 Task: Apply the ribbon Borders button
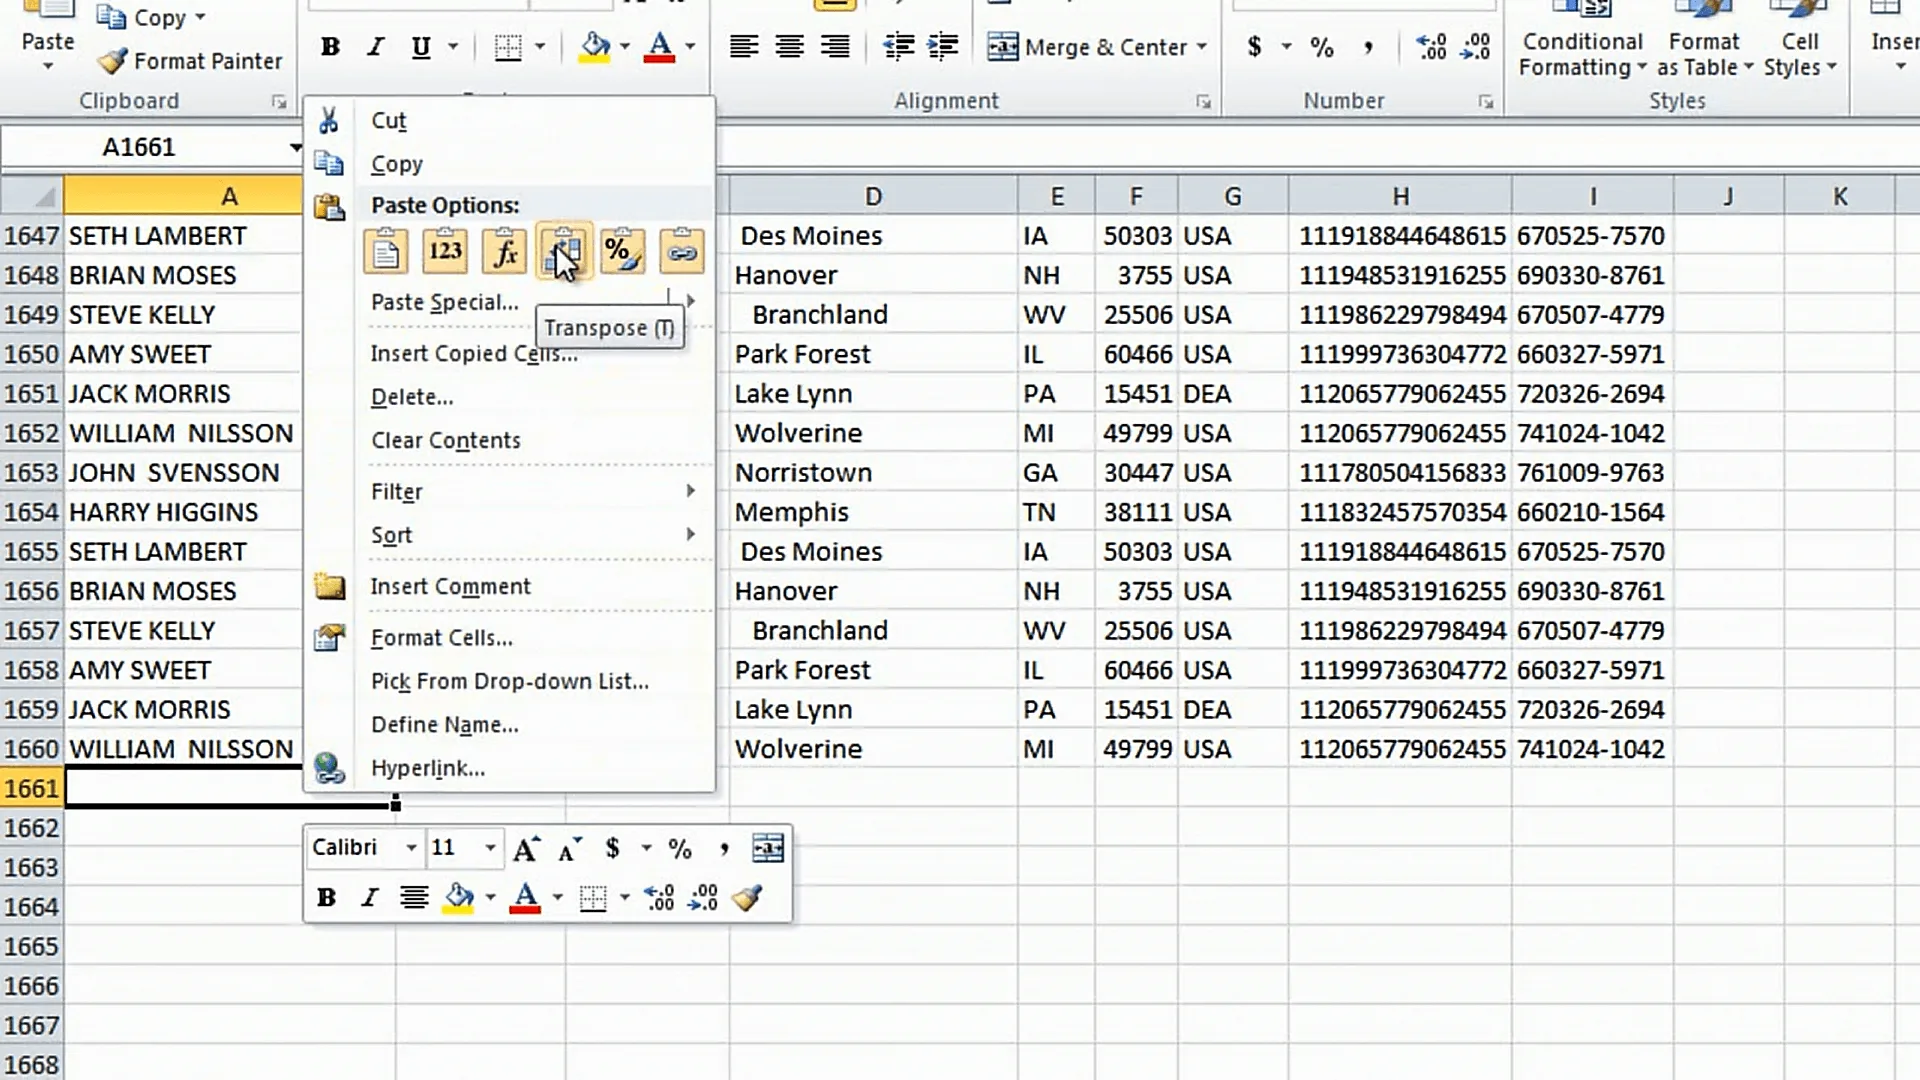508,47
